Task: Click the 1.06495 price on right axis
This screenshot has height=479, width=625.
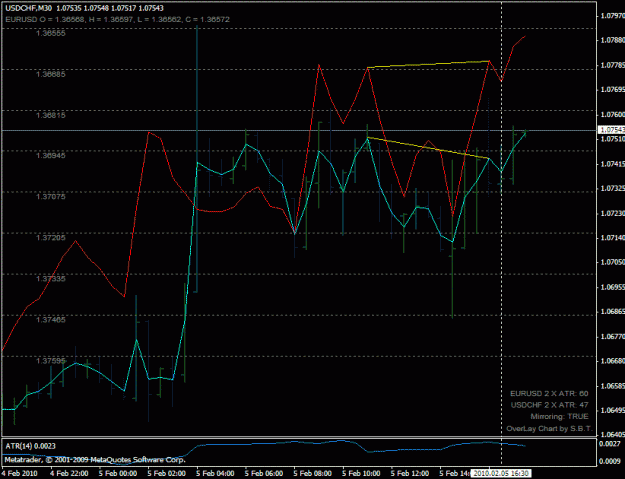Action: click(612, 410)
